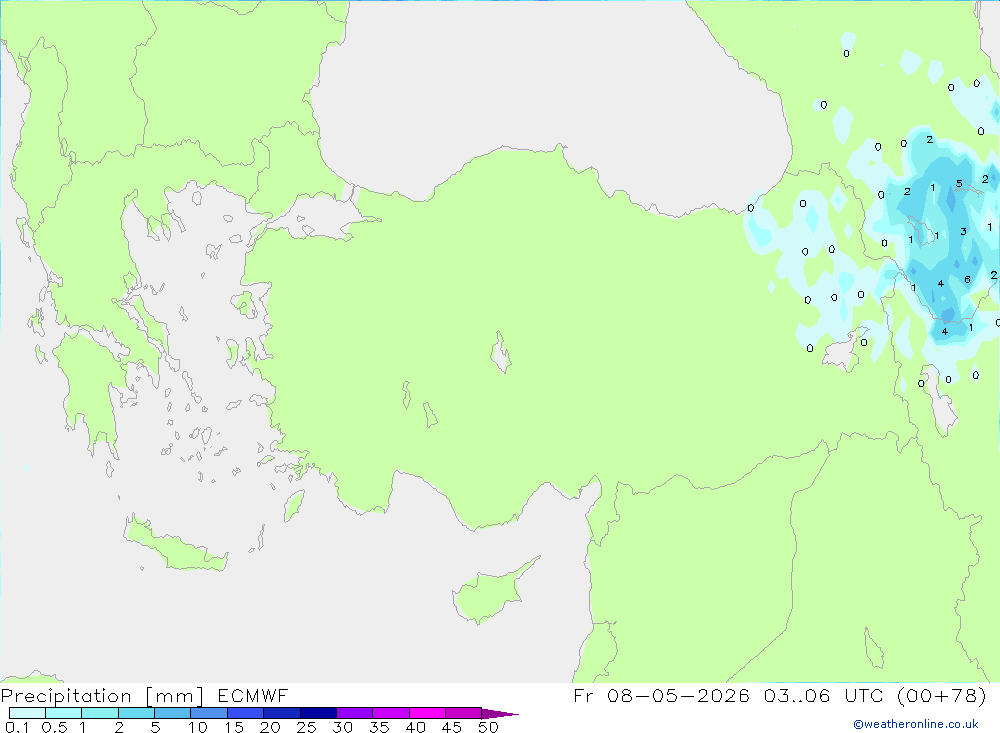Click the '20' legend scale label

[x=270, y=727]
